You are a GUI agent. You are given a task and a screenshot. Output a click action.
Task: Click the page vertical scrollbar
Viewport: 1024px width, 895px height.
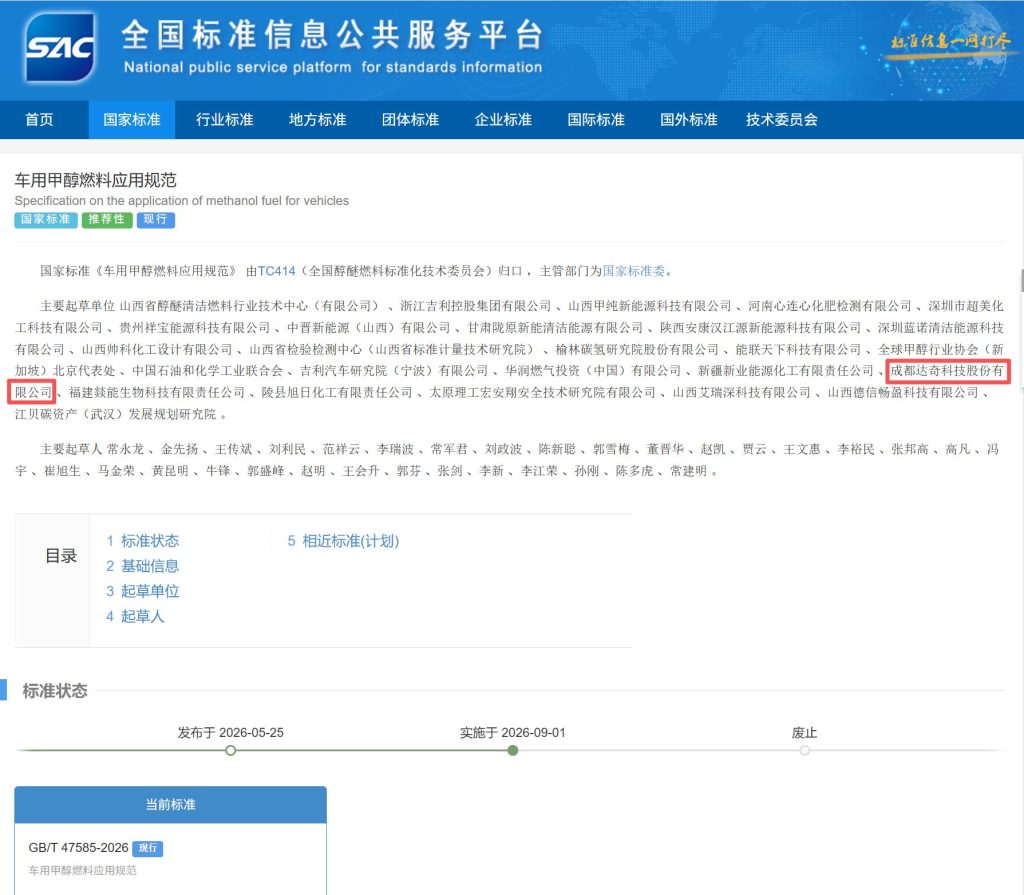coord(1021,281)
